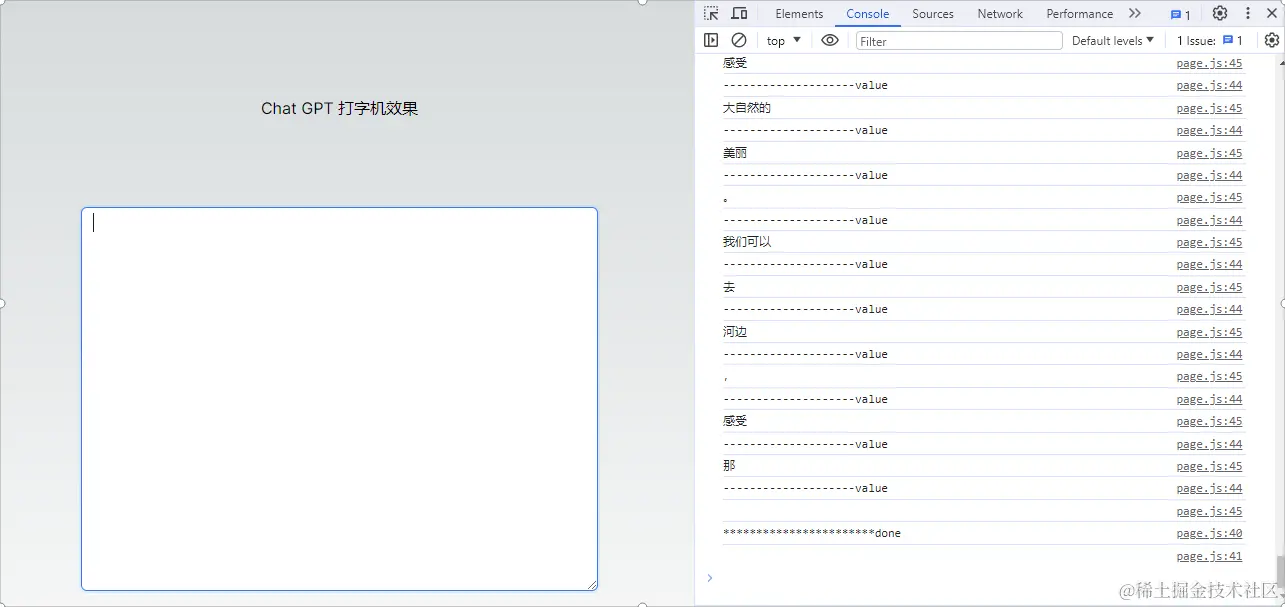Open the DevTools three-dot customize menu

click(x=1248, y=14)
